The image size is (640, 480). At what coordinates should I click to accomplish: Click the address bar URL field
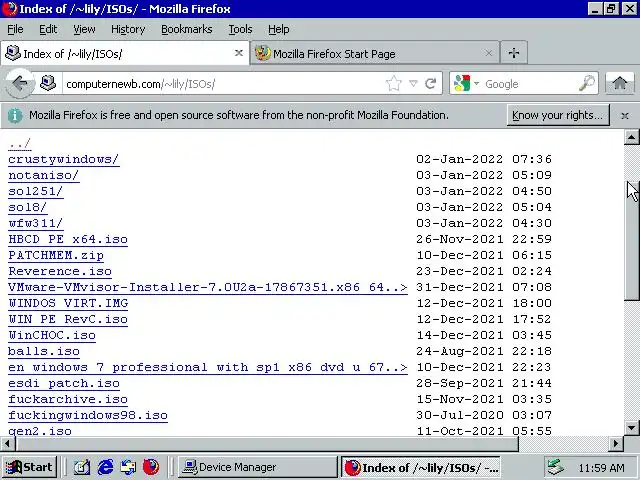coord(224,84)
